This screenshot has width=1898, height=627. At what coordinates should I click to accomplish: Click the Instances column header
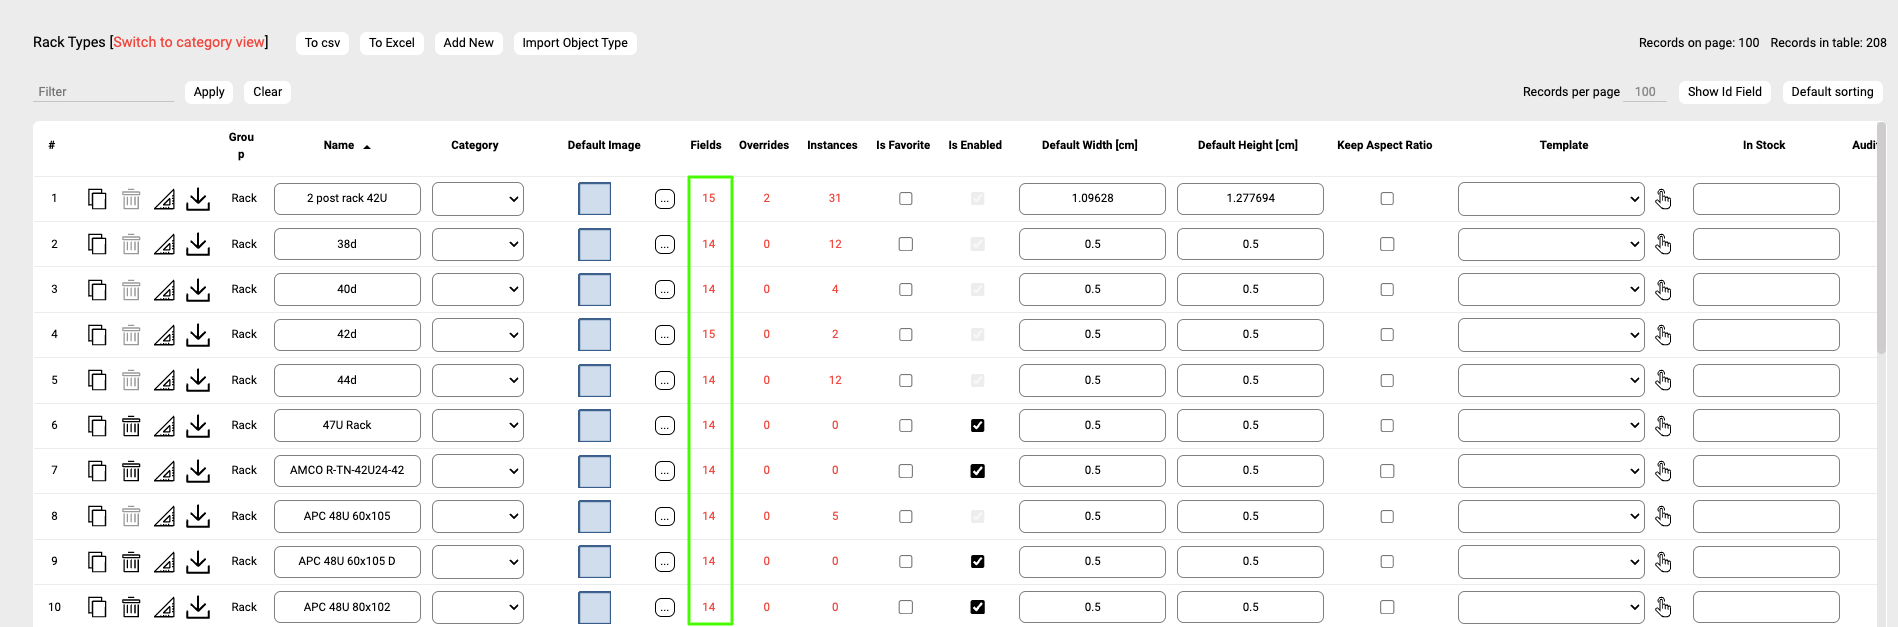[x=832, y=146]
